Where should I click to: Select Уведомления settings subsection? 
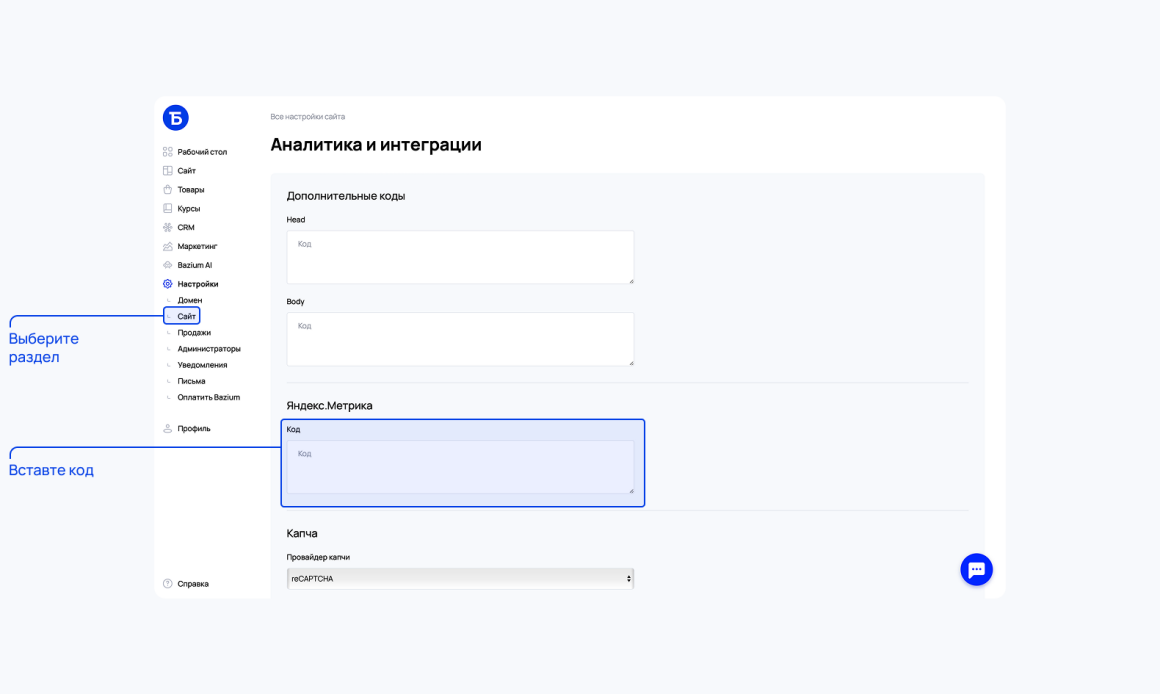pyautogui.click(x=202, y=365)
